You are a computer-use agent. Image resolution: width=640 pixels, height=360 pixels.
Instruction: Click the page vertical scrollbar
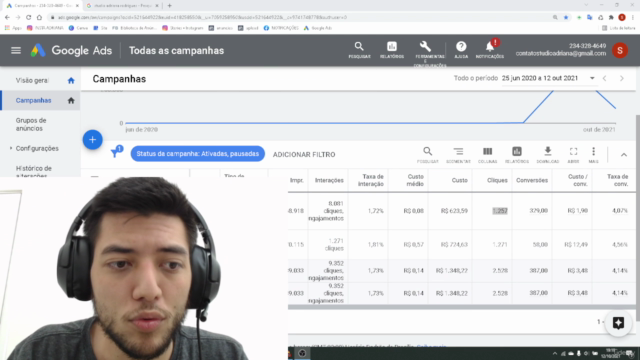(638, 218)
